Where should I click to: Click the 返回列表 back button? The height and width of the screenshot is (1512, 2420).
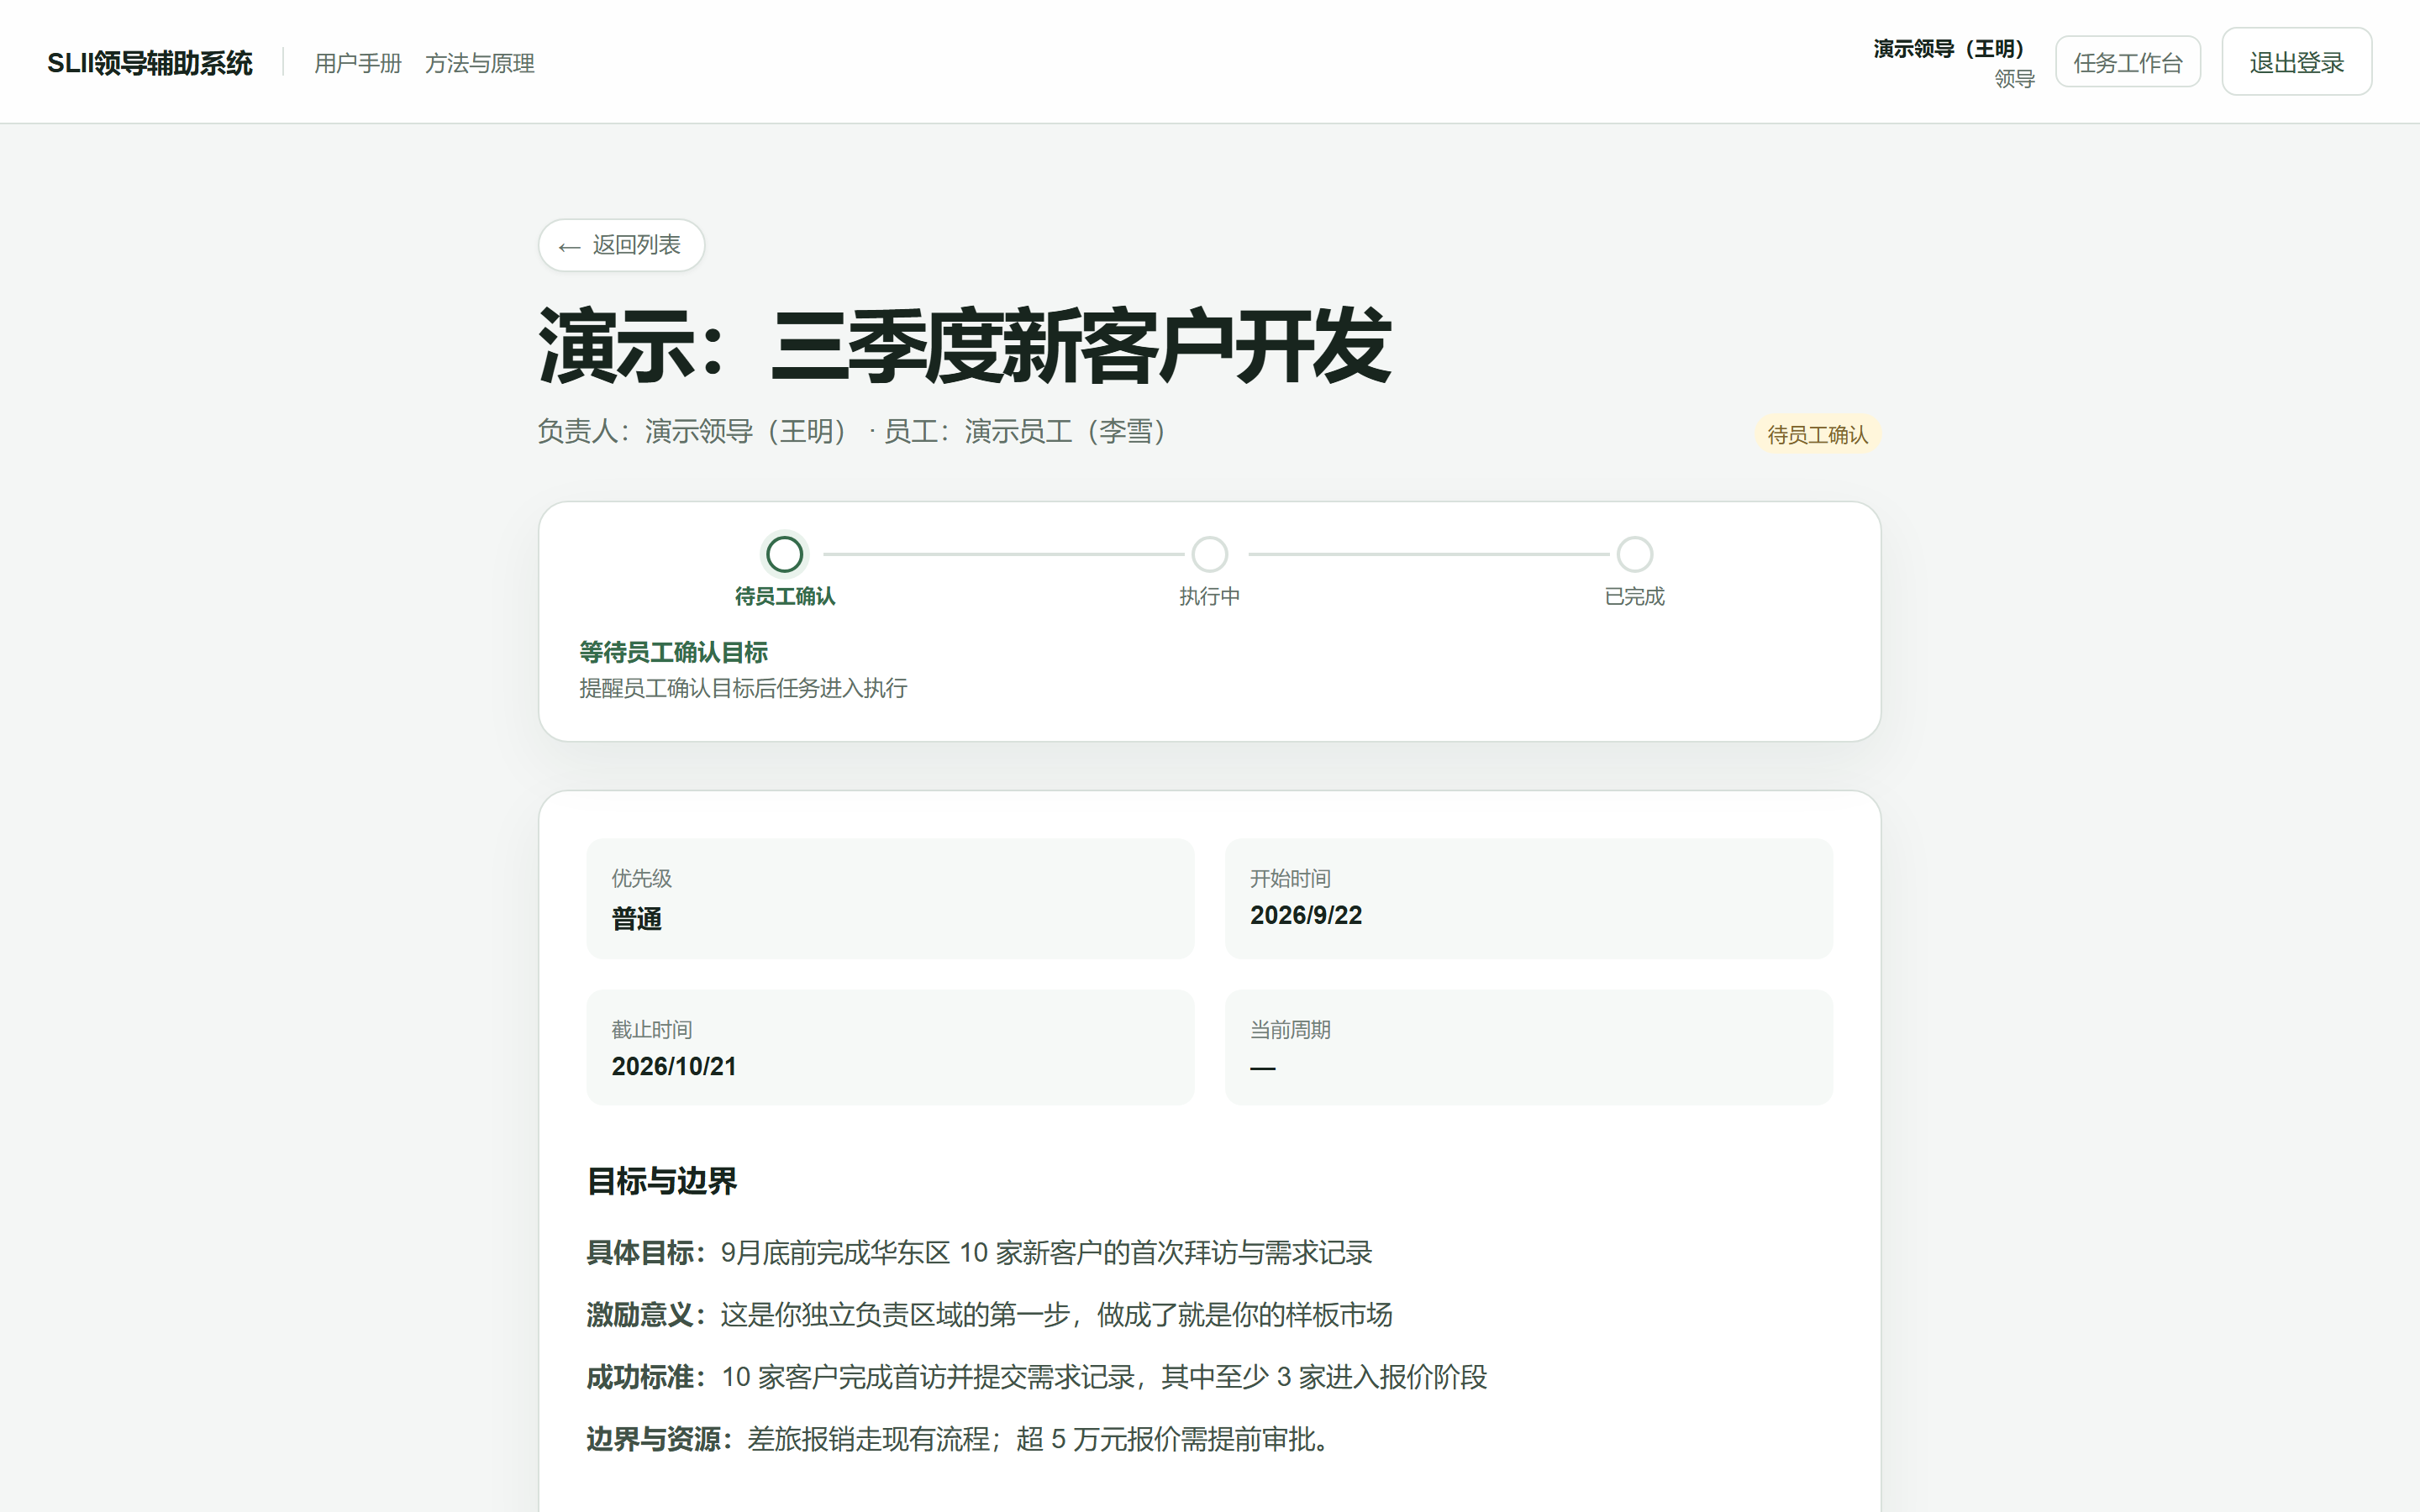pos(621,245)
